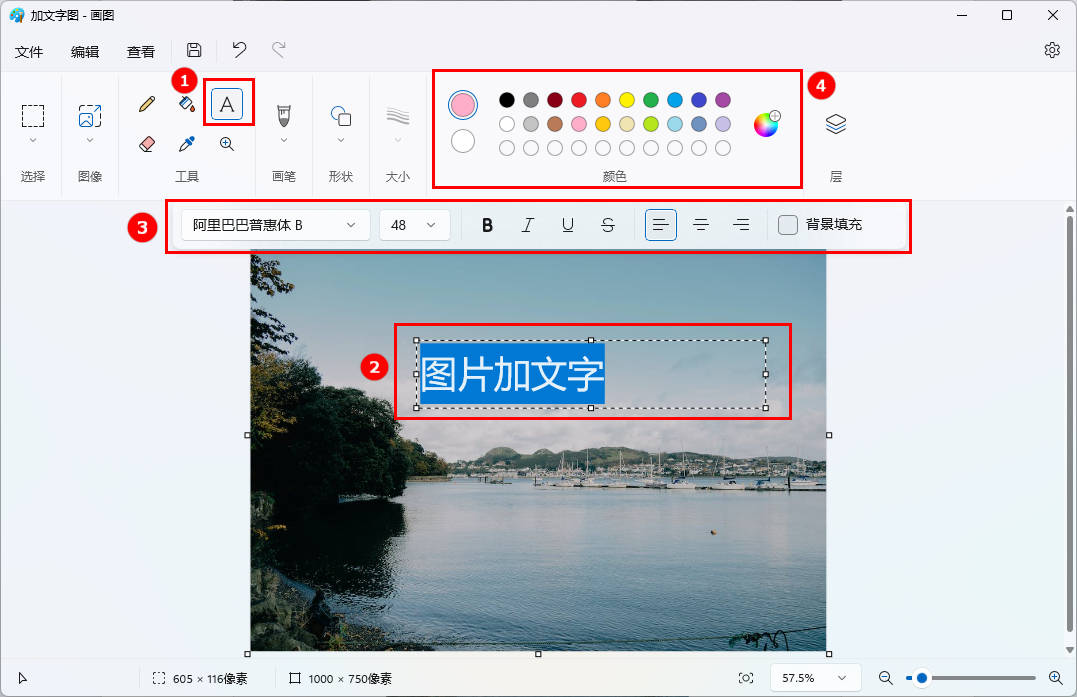Viewport: 1077px width, 697px height.
Task: Save the file using the diskette icon
Action: coord(194,49)
